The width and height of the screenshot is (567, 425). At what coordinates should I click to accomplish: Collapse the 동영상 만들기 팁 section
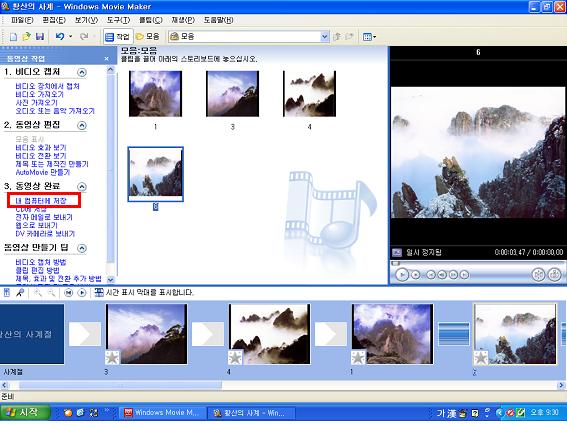click(82, 248)
